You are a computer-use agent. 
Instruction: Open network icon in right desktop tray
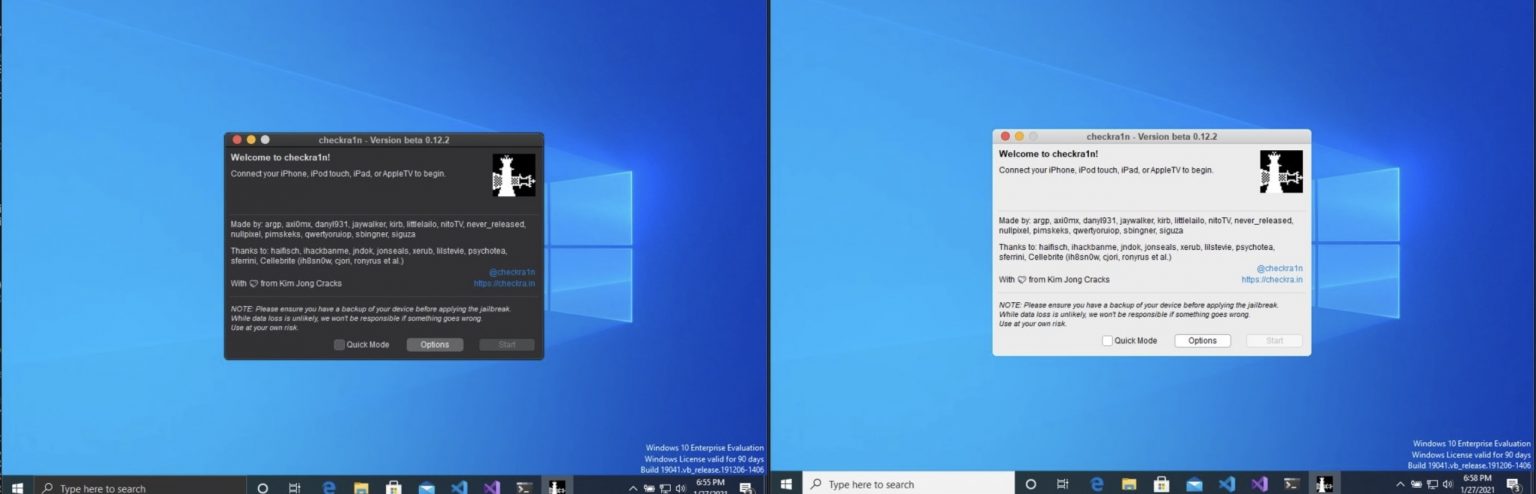tap(1432, 484)
